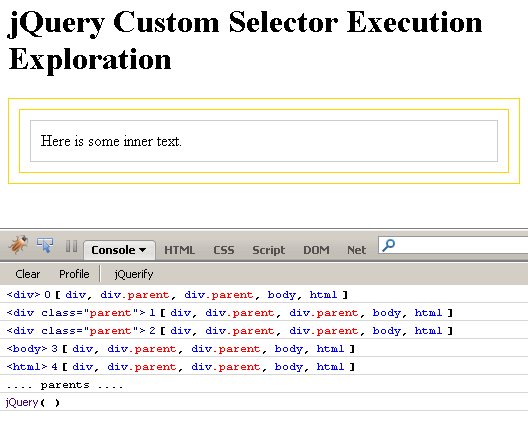Screen dimensions: 528x425
Task: Click the jQuerify button
Action: [x=134, y=274]
